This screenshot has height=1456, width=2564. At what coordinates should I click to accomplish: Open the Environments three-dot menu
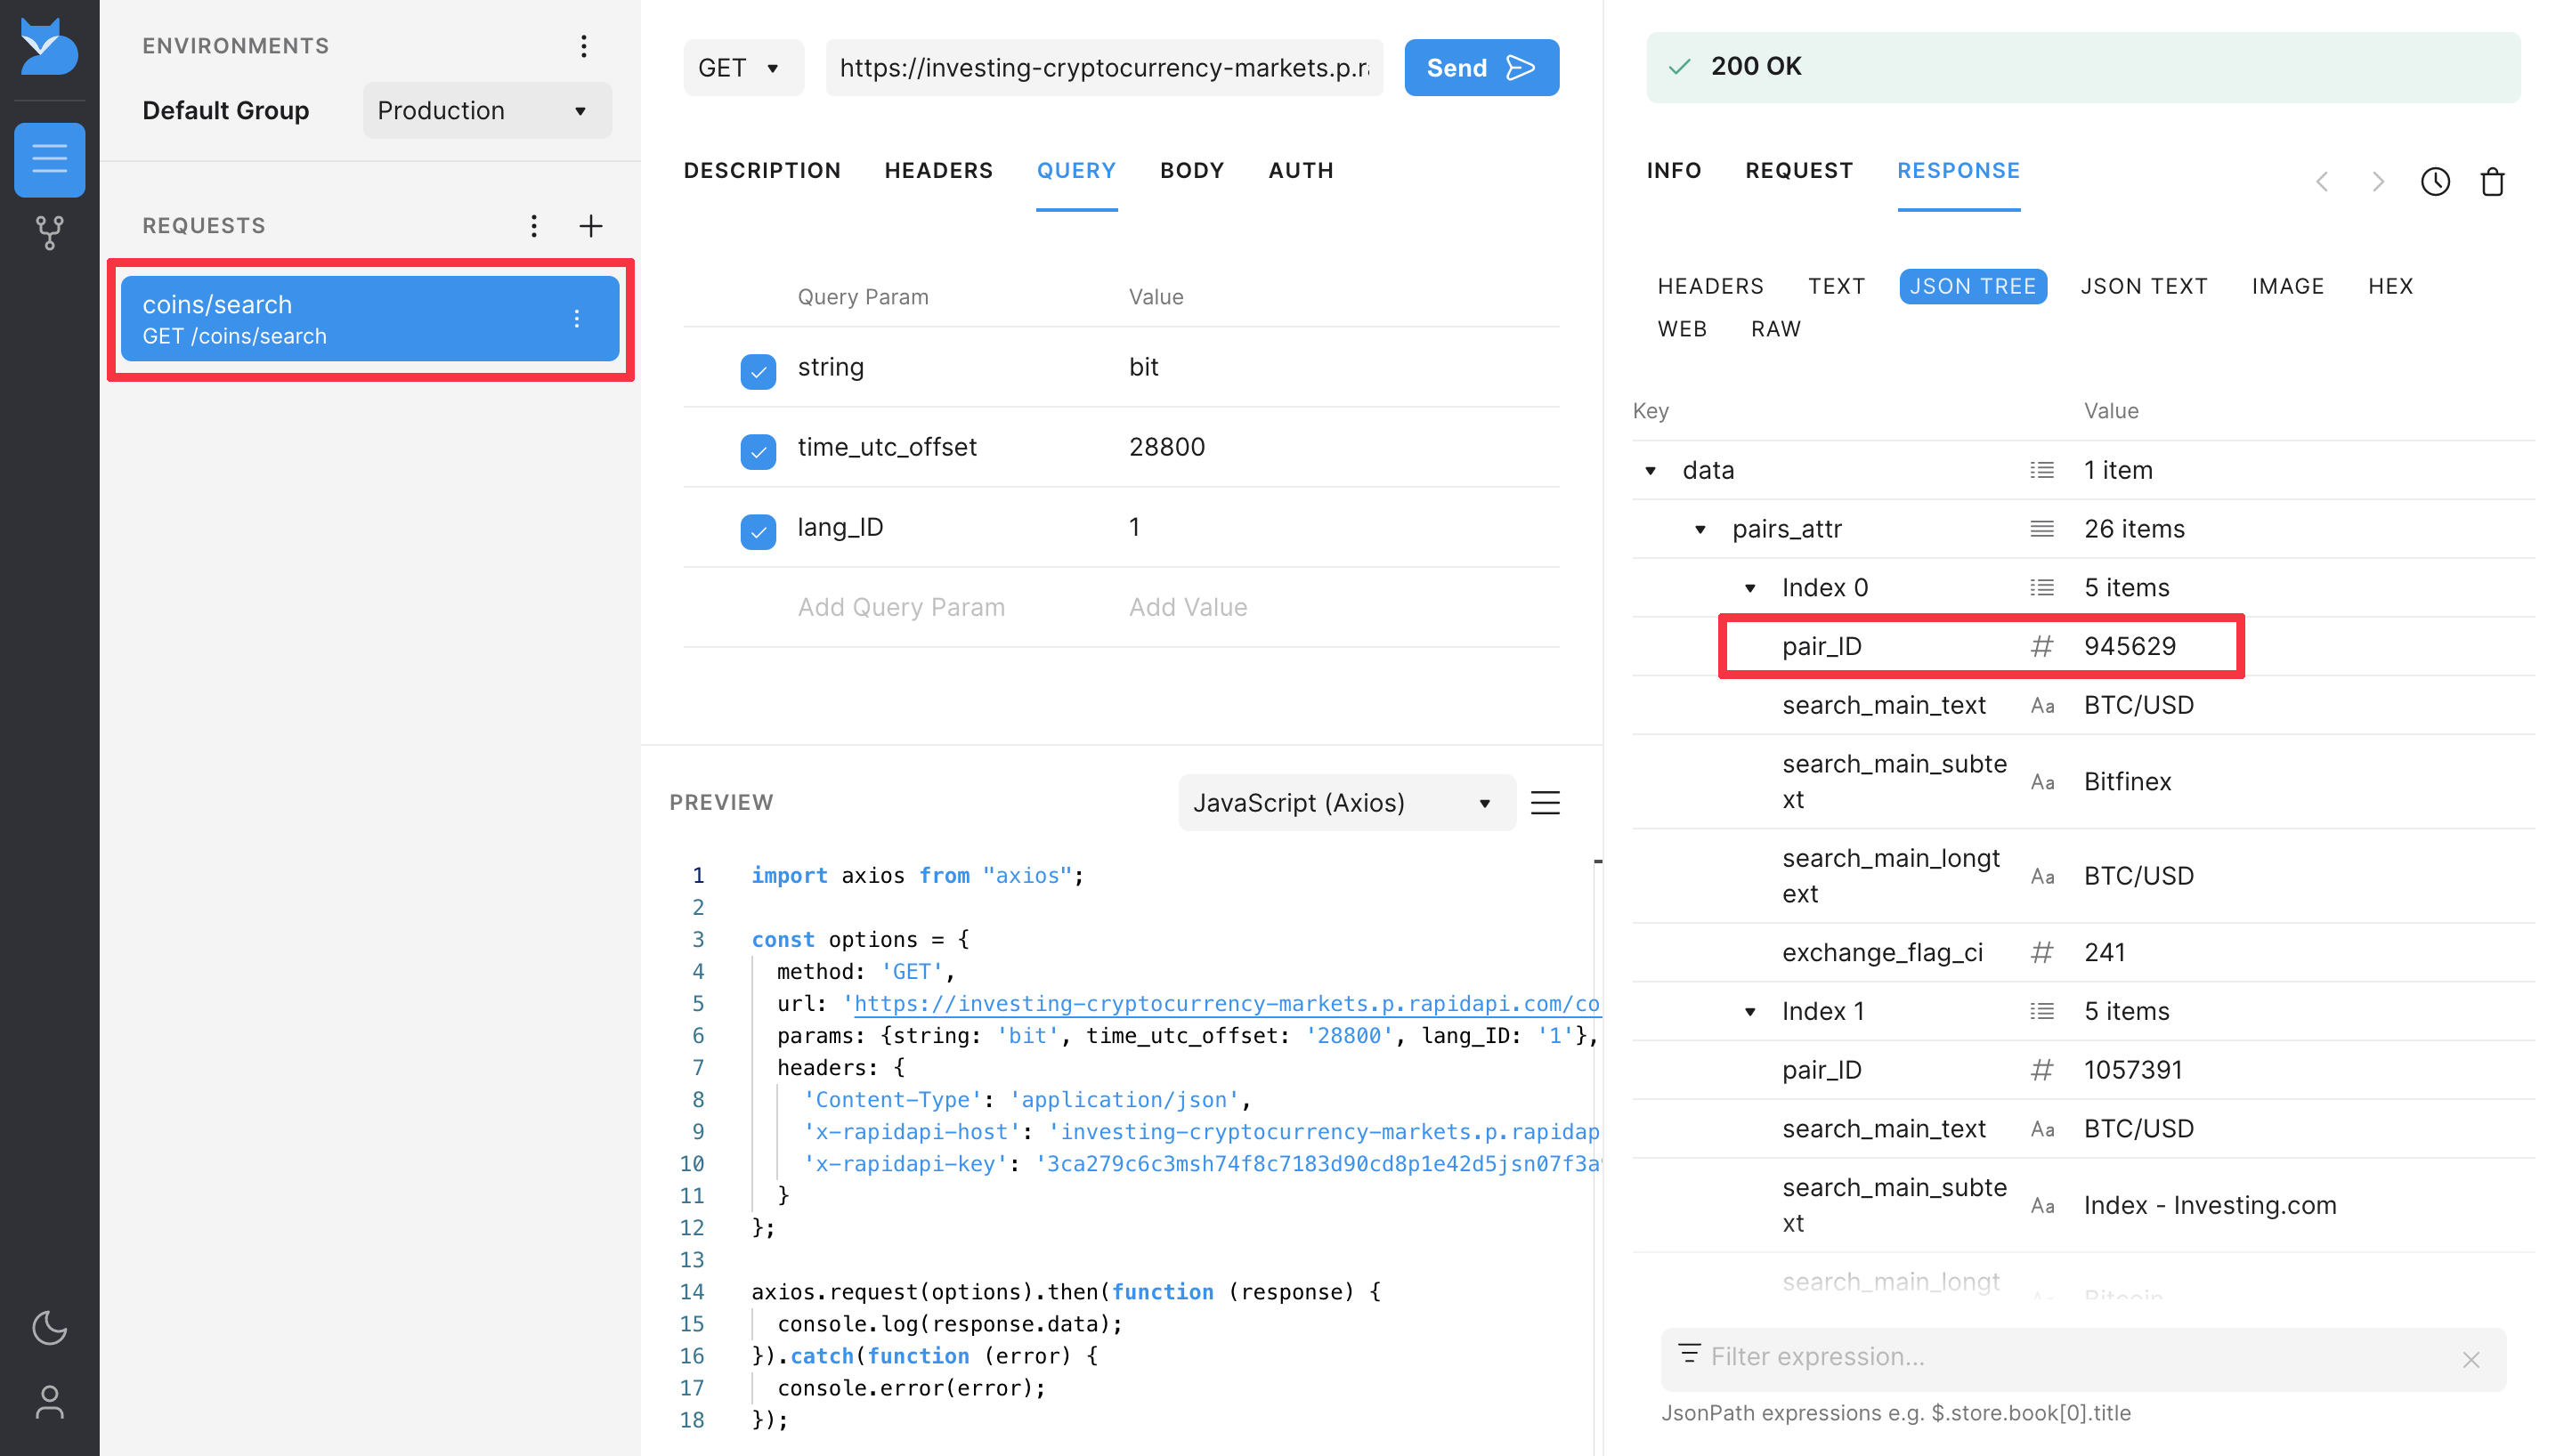(584, 46)
